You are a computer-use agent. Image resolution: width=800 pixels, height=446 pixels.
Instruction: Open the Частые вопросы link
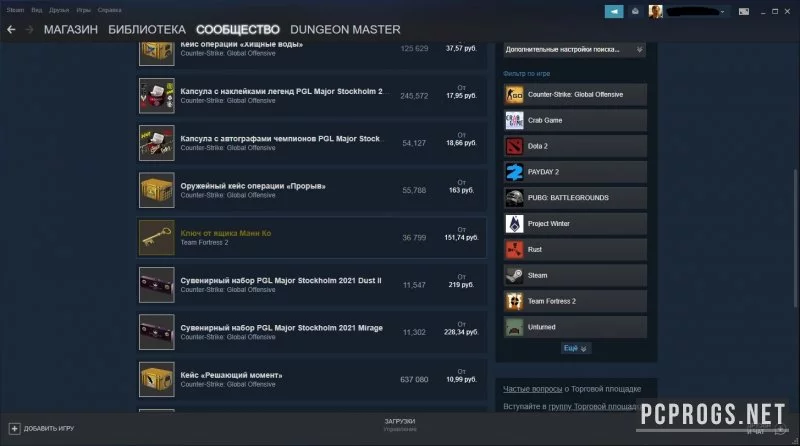tap(533, 389)
